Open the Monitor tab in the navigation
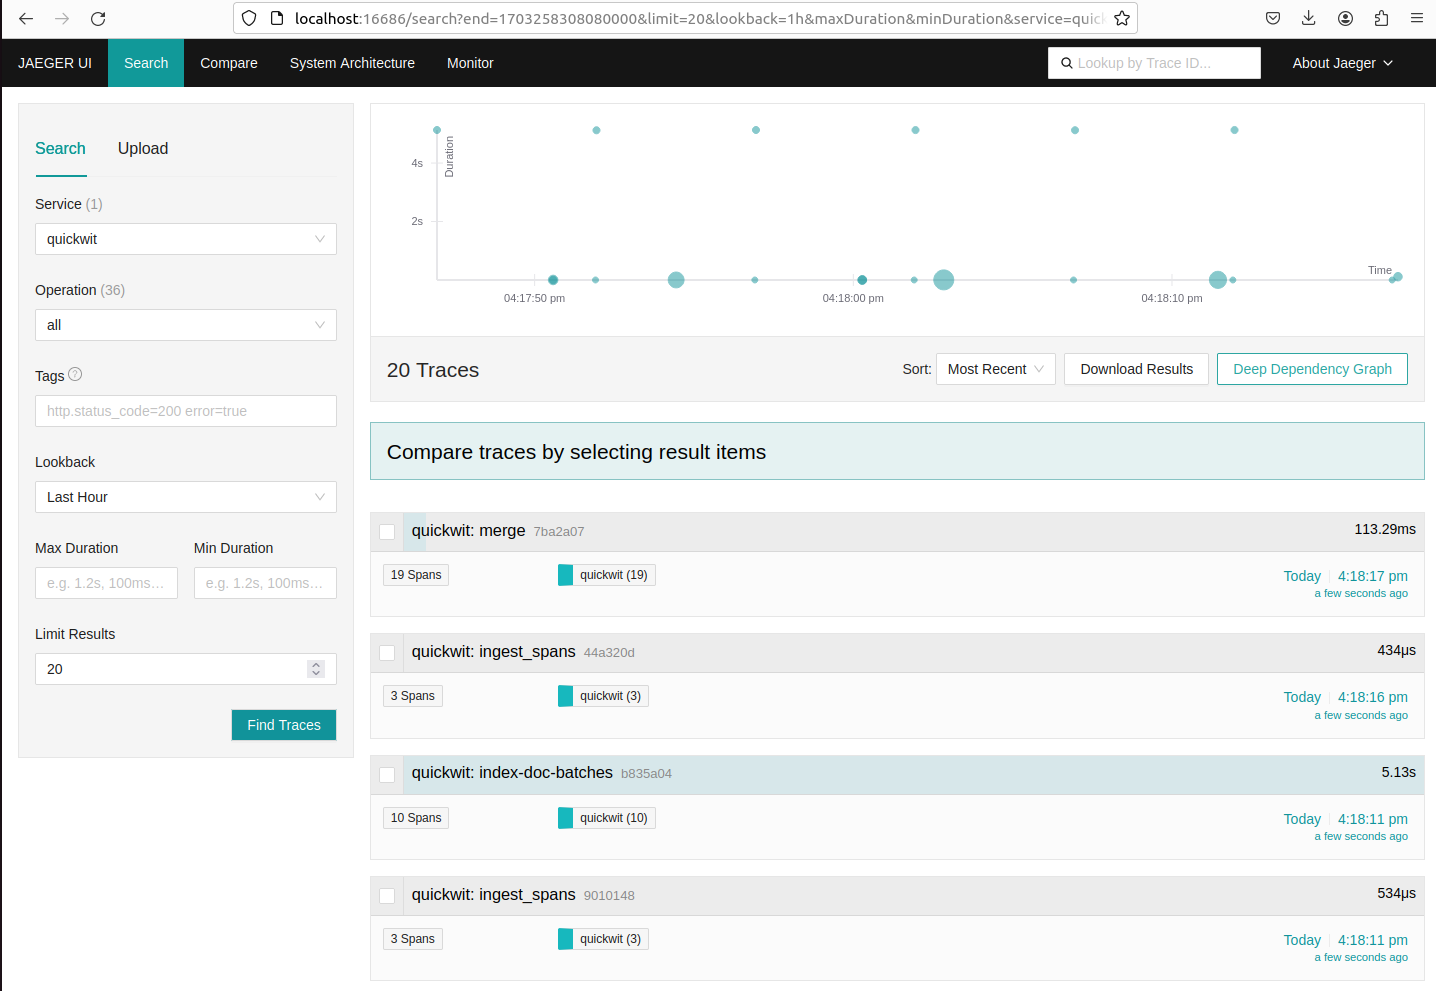The height and width of the screenshot is (991, 1436). coord(470,63)
